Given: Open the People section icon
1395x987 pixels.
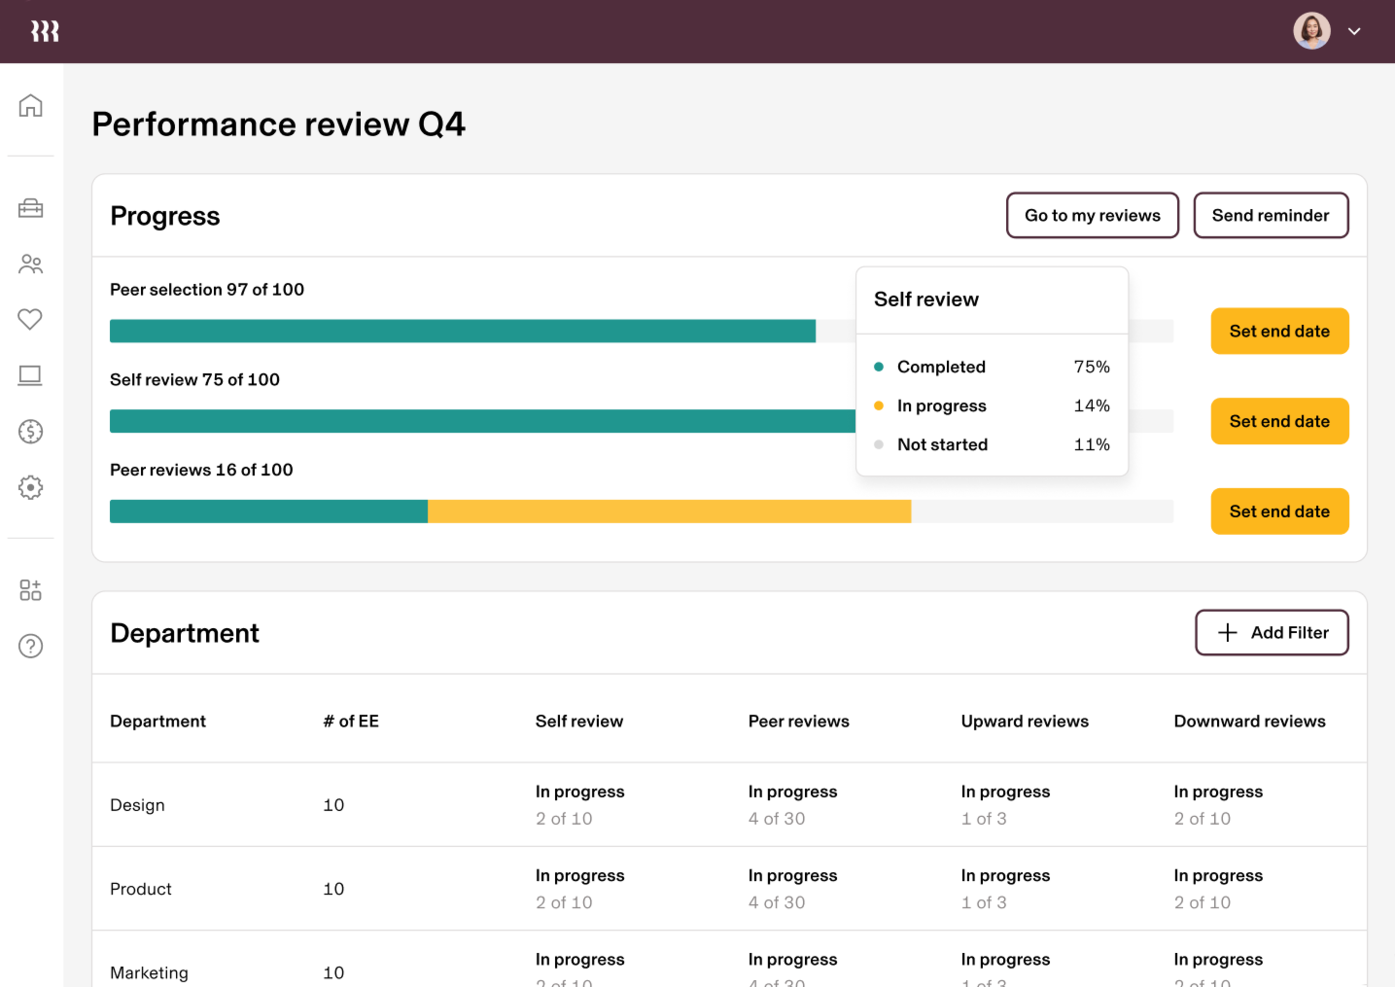Looking at the screenshot, I should [30, 263].
